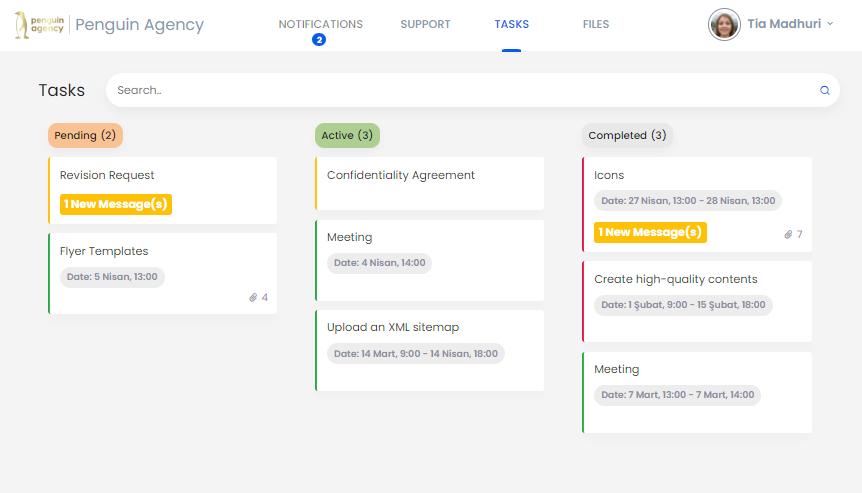The width and height of the screenshot is (862, 493).
Task: Expand the user menu chevron
Action: click(x=830, y=24)
